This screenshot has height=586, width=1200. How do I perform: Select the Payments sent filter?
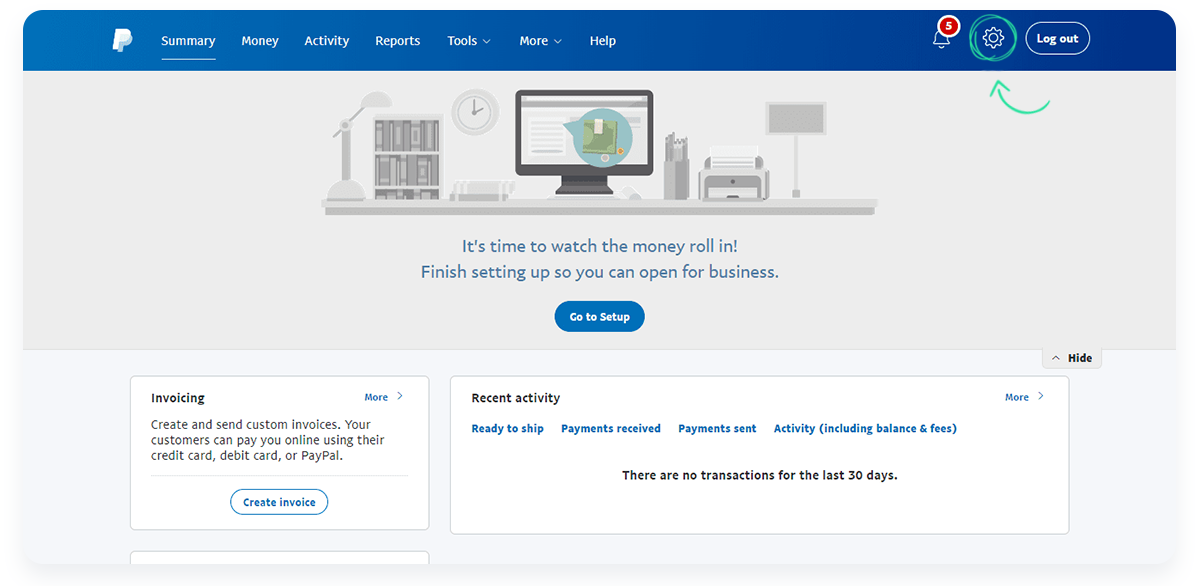click(x=717, y=428)
